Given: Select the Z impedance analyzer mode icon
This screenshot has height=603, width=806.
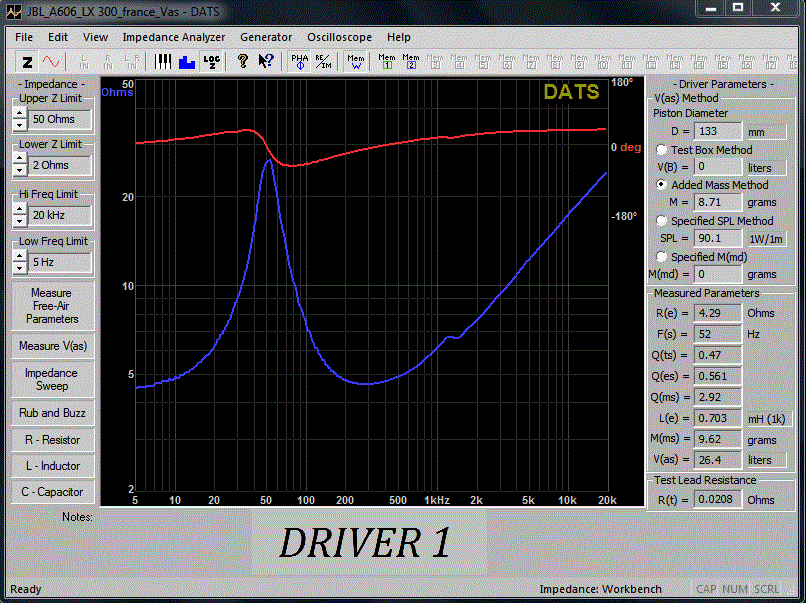Looking at the screenshot, I should click(27, 62).
